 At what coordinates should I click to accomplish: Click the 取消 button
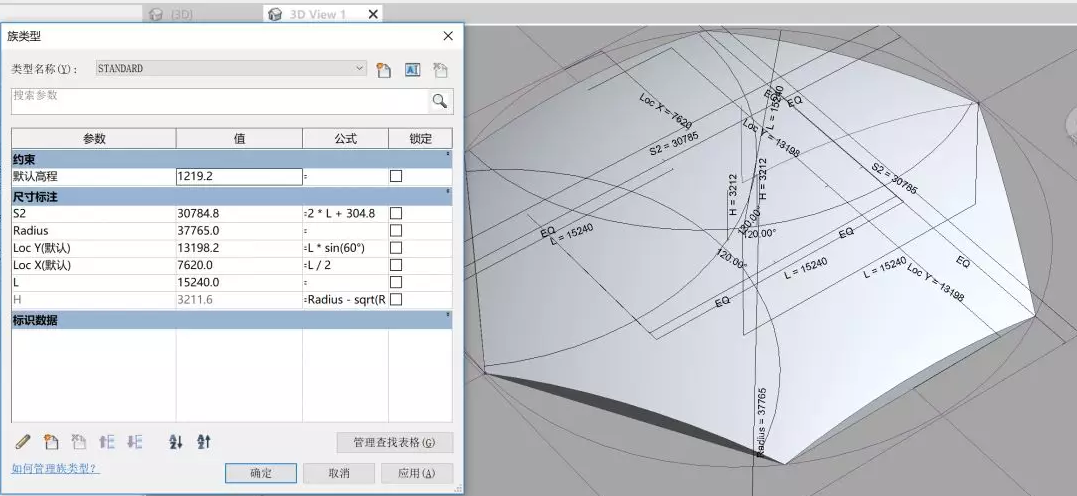pos(339,473)
